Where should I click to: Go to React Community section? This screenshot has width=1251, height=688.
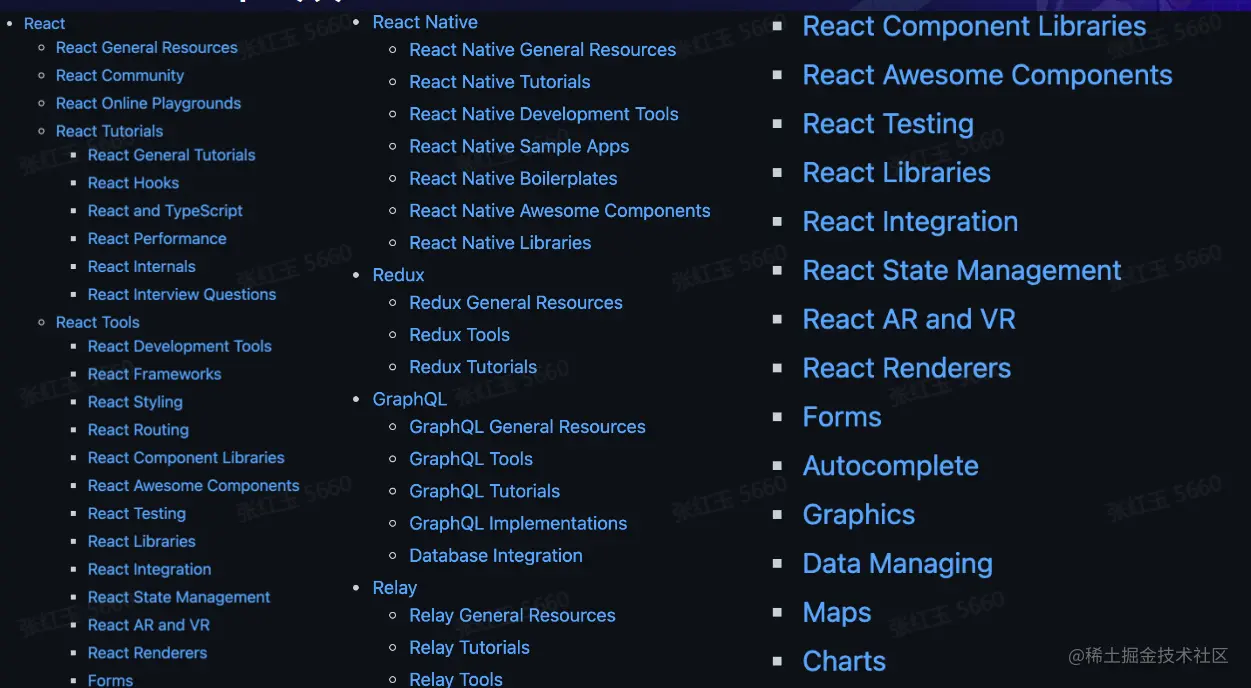point(120,75)
